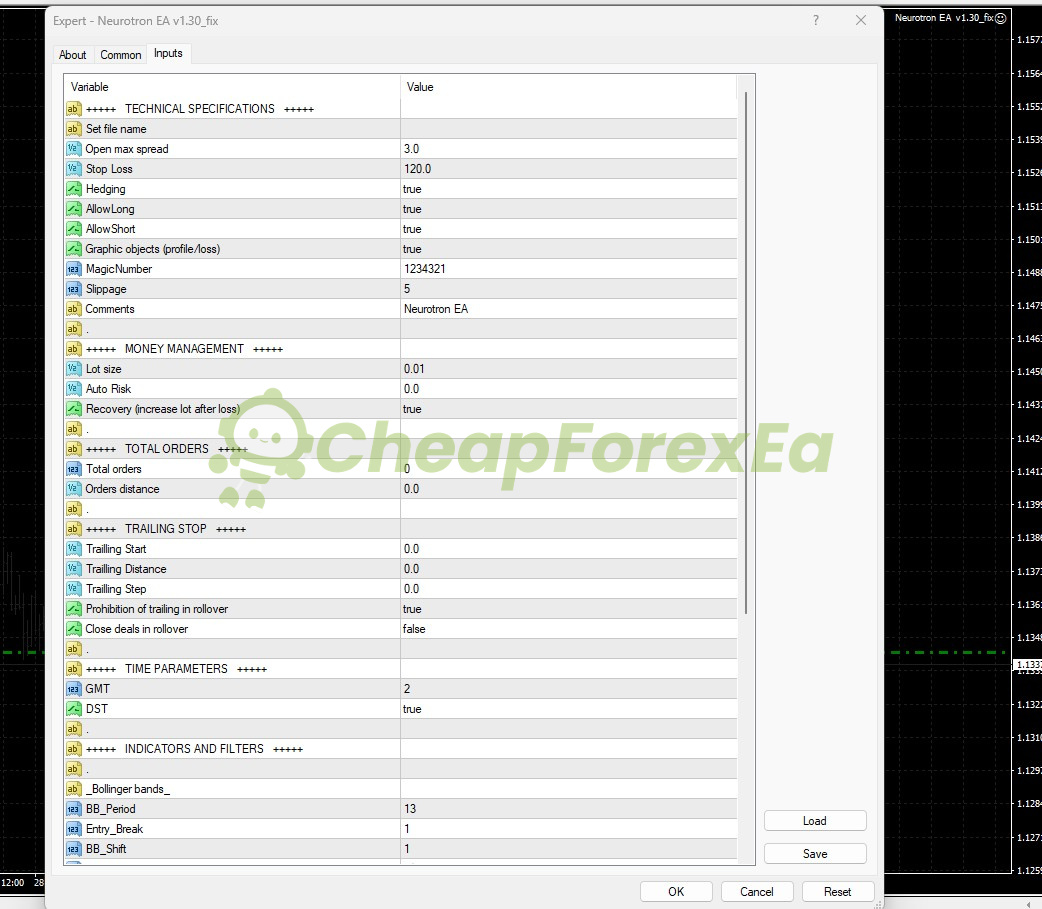Image resolution: width=1042 pixels, height=909 pixels.
Task: Switch to the About tab
Action: click(x=72, y=54)
